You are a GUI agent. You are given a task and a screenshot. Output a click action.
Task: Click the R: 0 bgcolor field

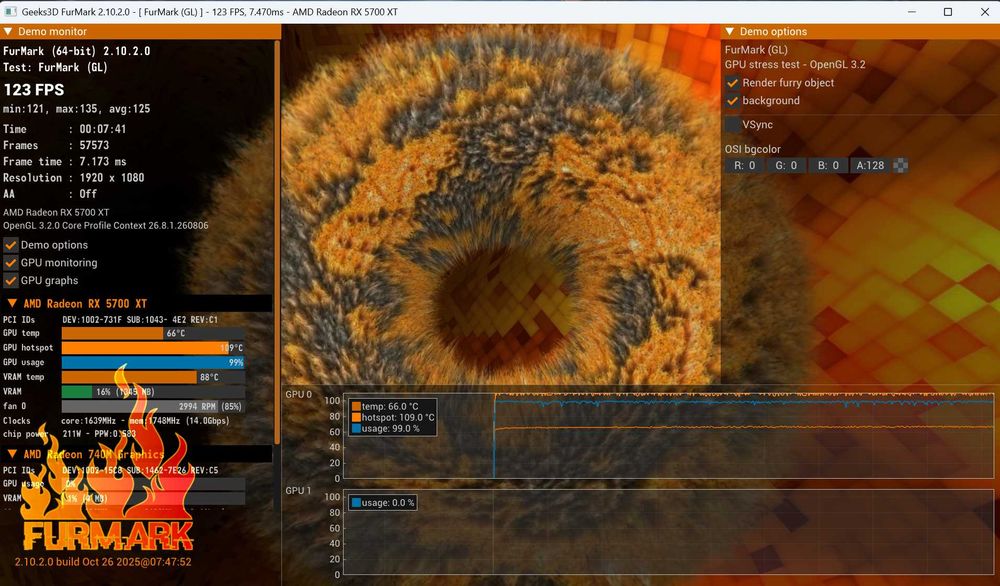click(x=744, y=166)
